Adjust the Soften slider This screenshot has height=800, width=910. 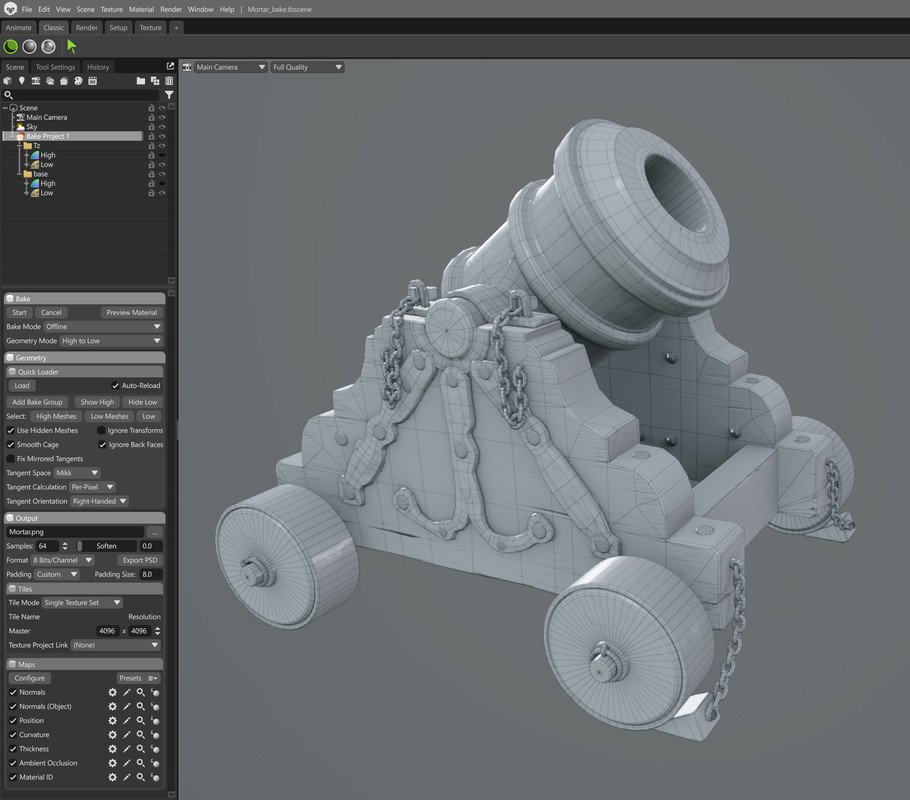(x=107, y=546)
